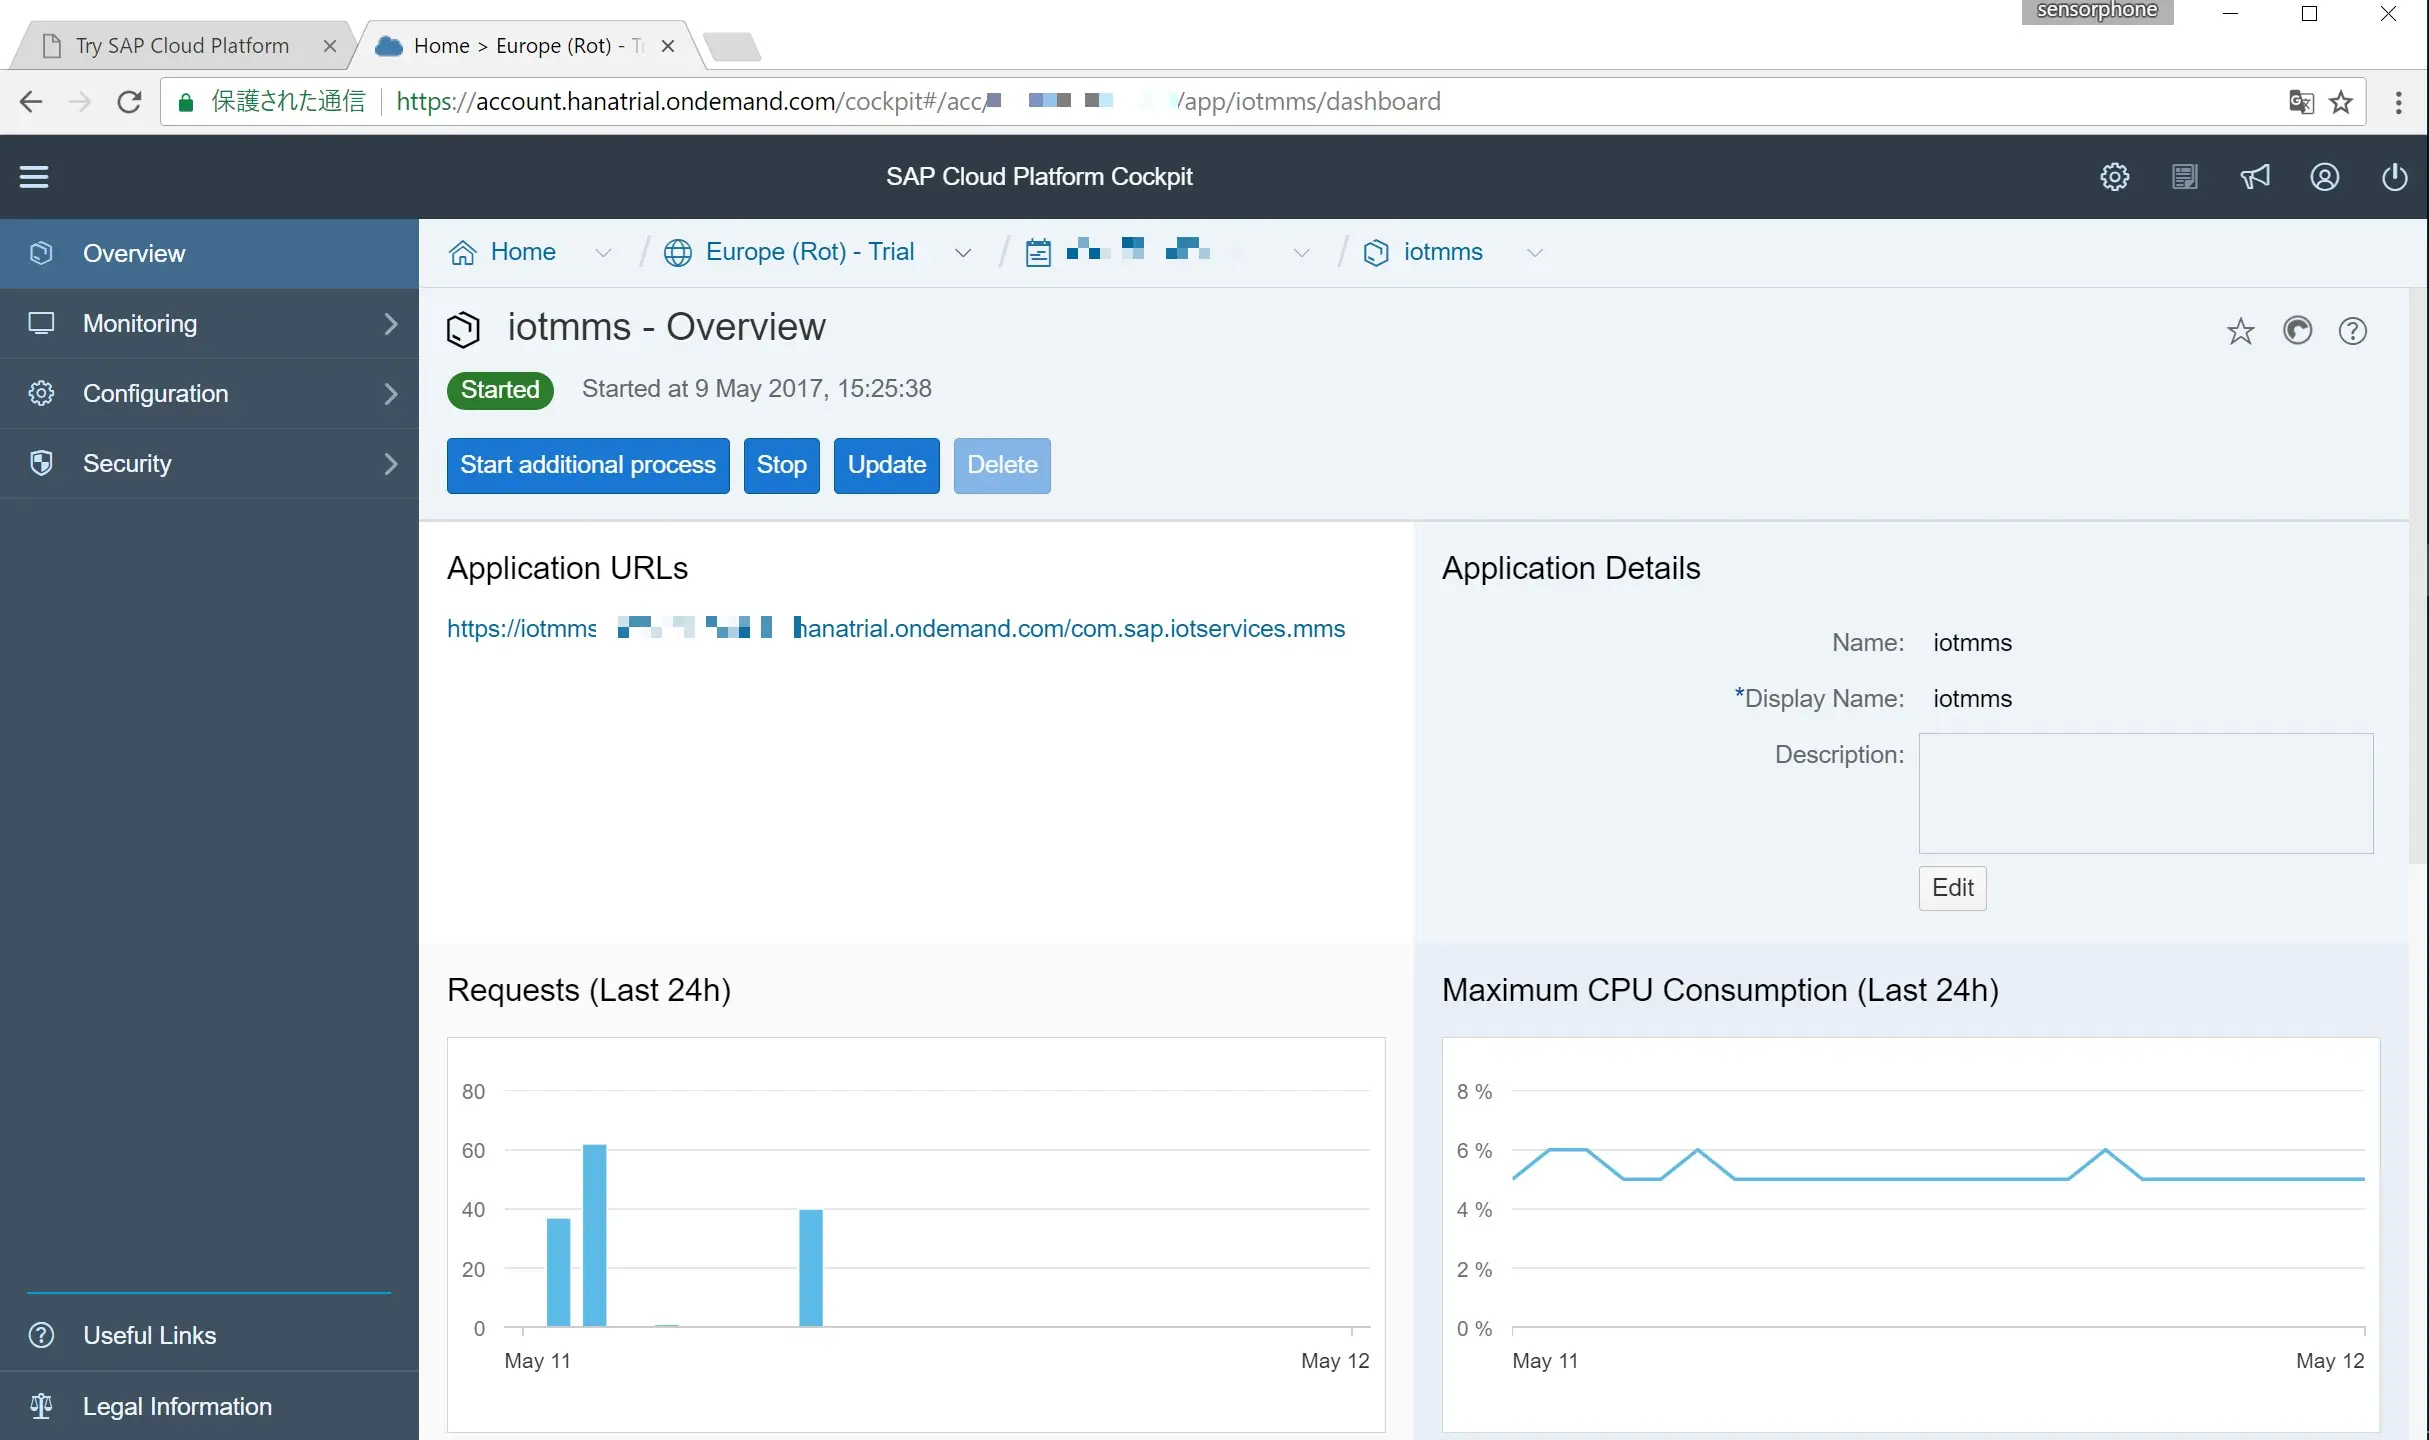Click the Delete button
2429x1440 pixels.
point(1002,465)
